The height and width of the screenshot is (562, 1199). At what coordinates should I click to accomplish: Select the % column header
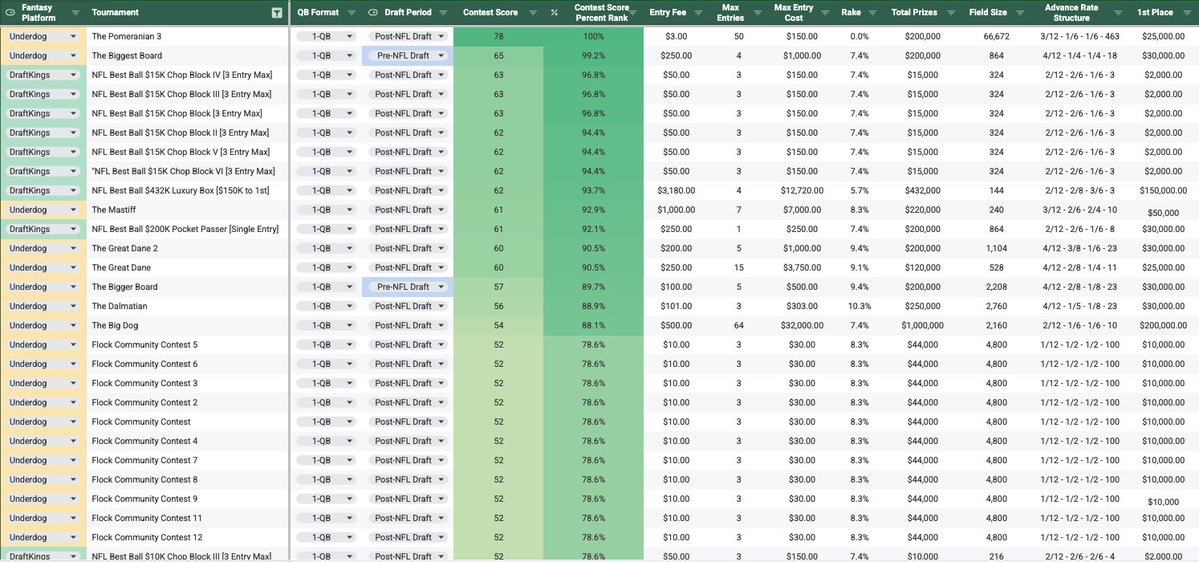tap(554, 12)
